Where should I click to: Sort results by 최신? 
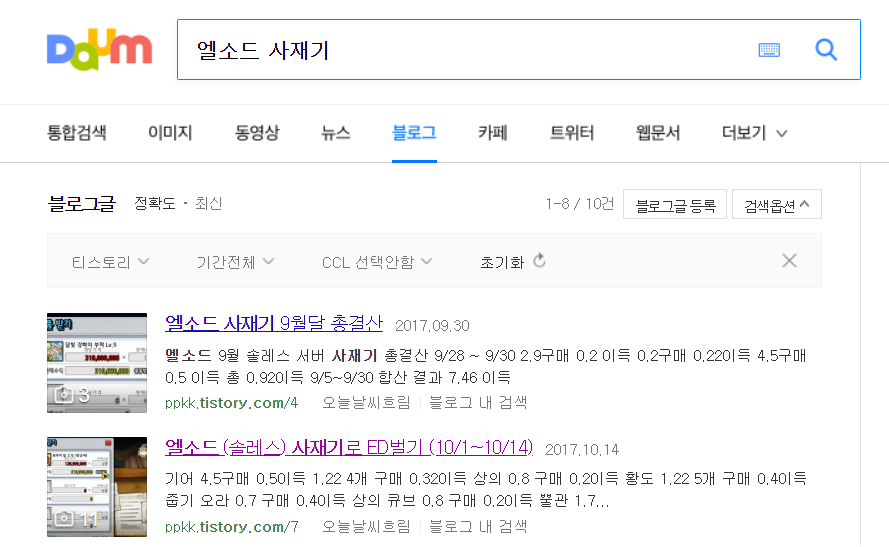click(x=208, y=203)
